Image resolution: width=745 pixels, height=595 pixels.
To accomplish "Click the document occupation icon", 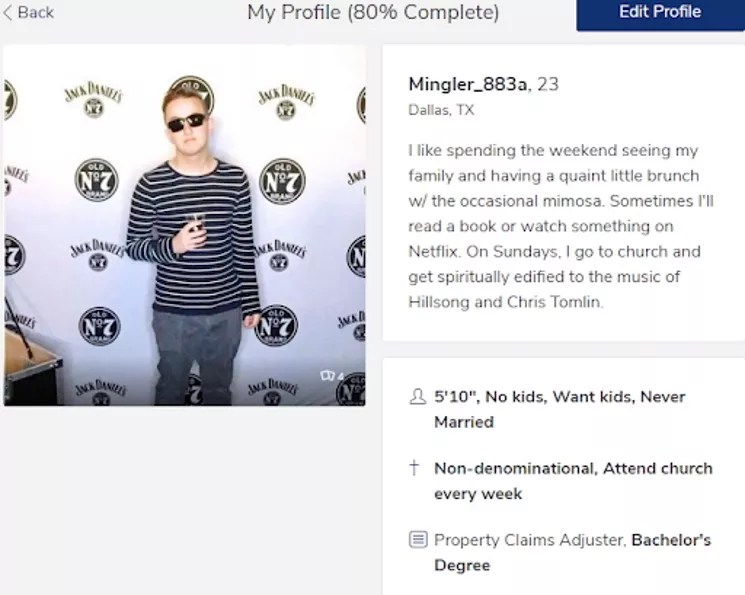I will pyautogui.click(x=417, y=540).
